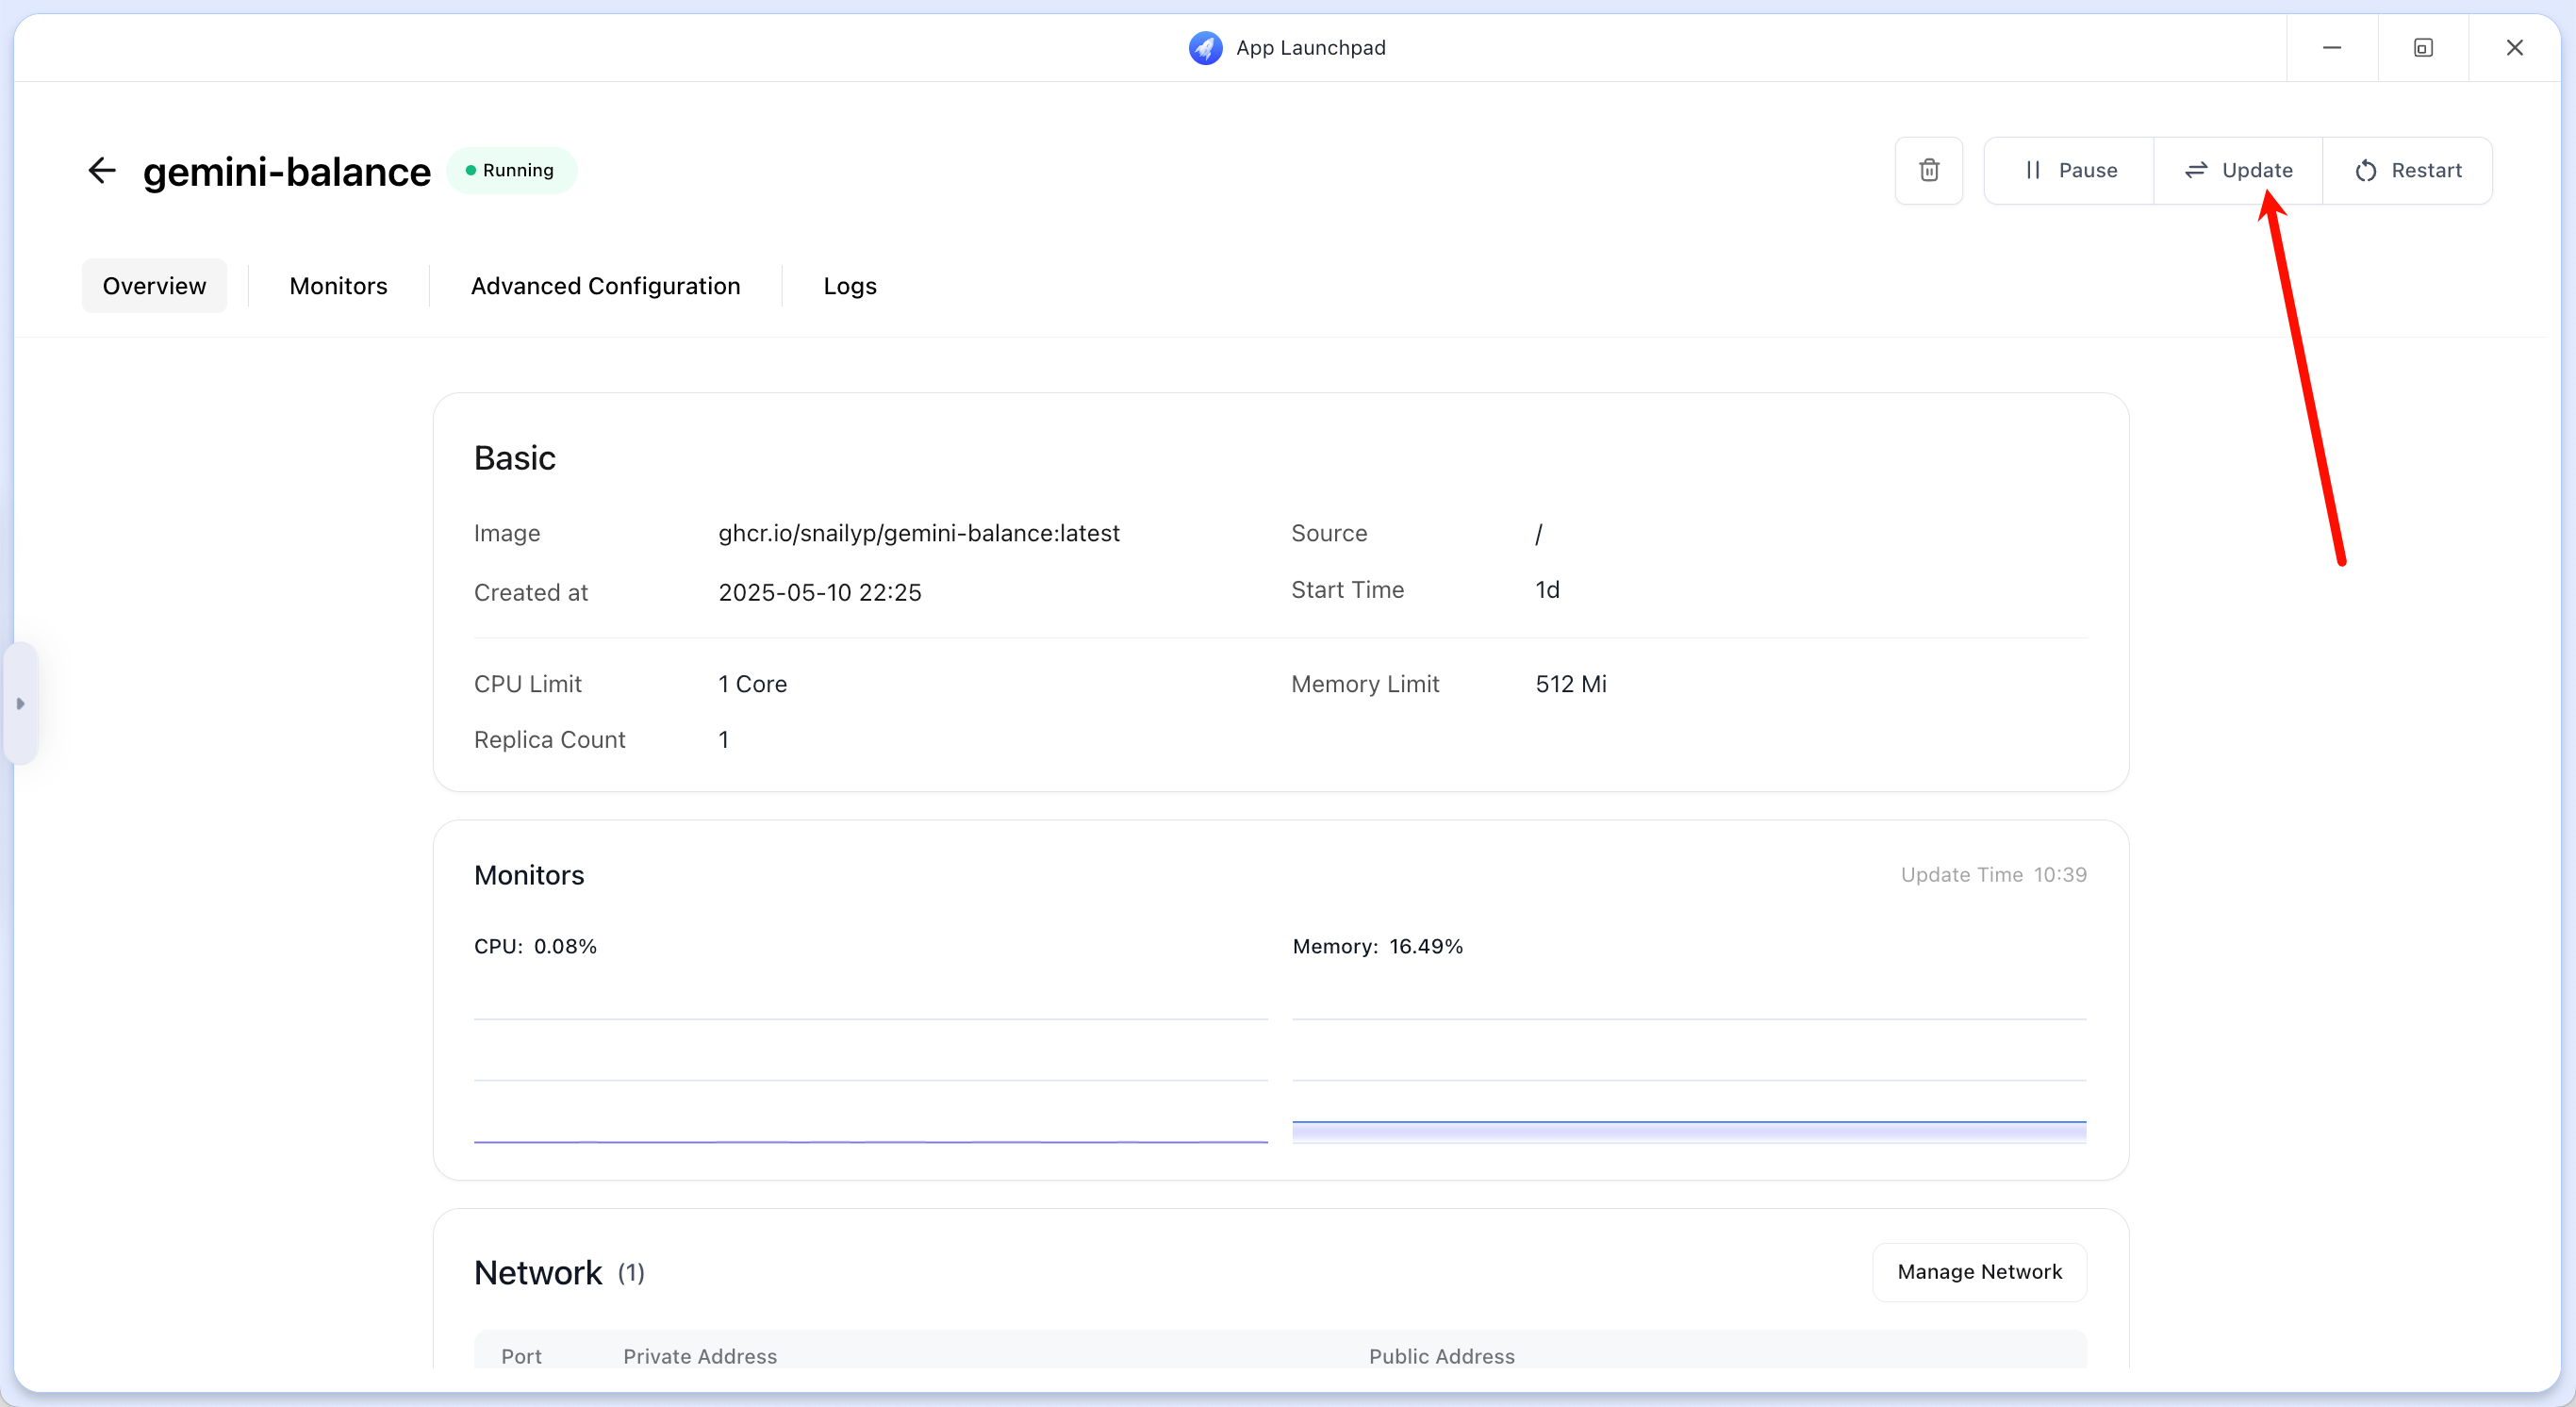
Task: Pause the gemini-balance app
Action: coord(2069,171)
